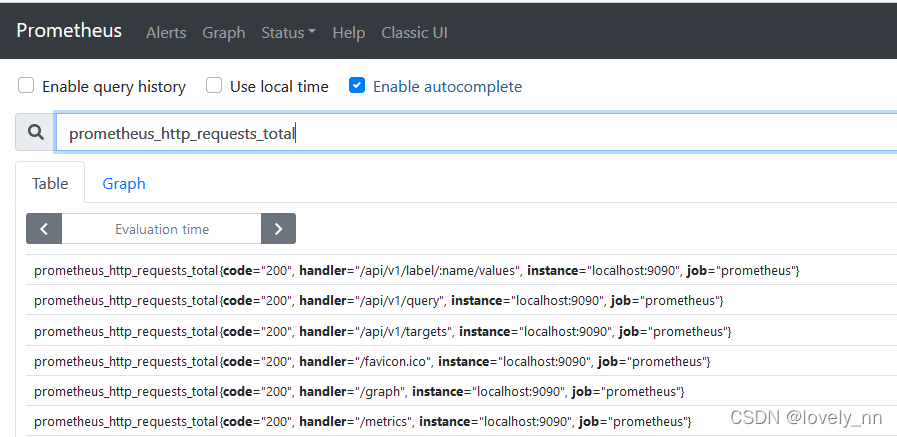897x437 pixels.
Task: Click the Enable query history label
Action: click(x=114, y=86)
